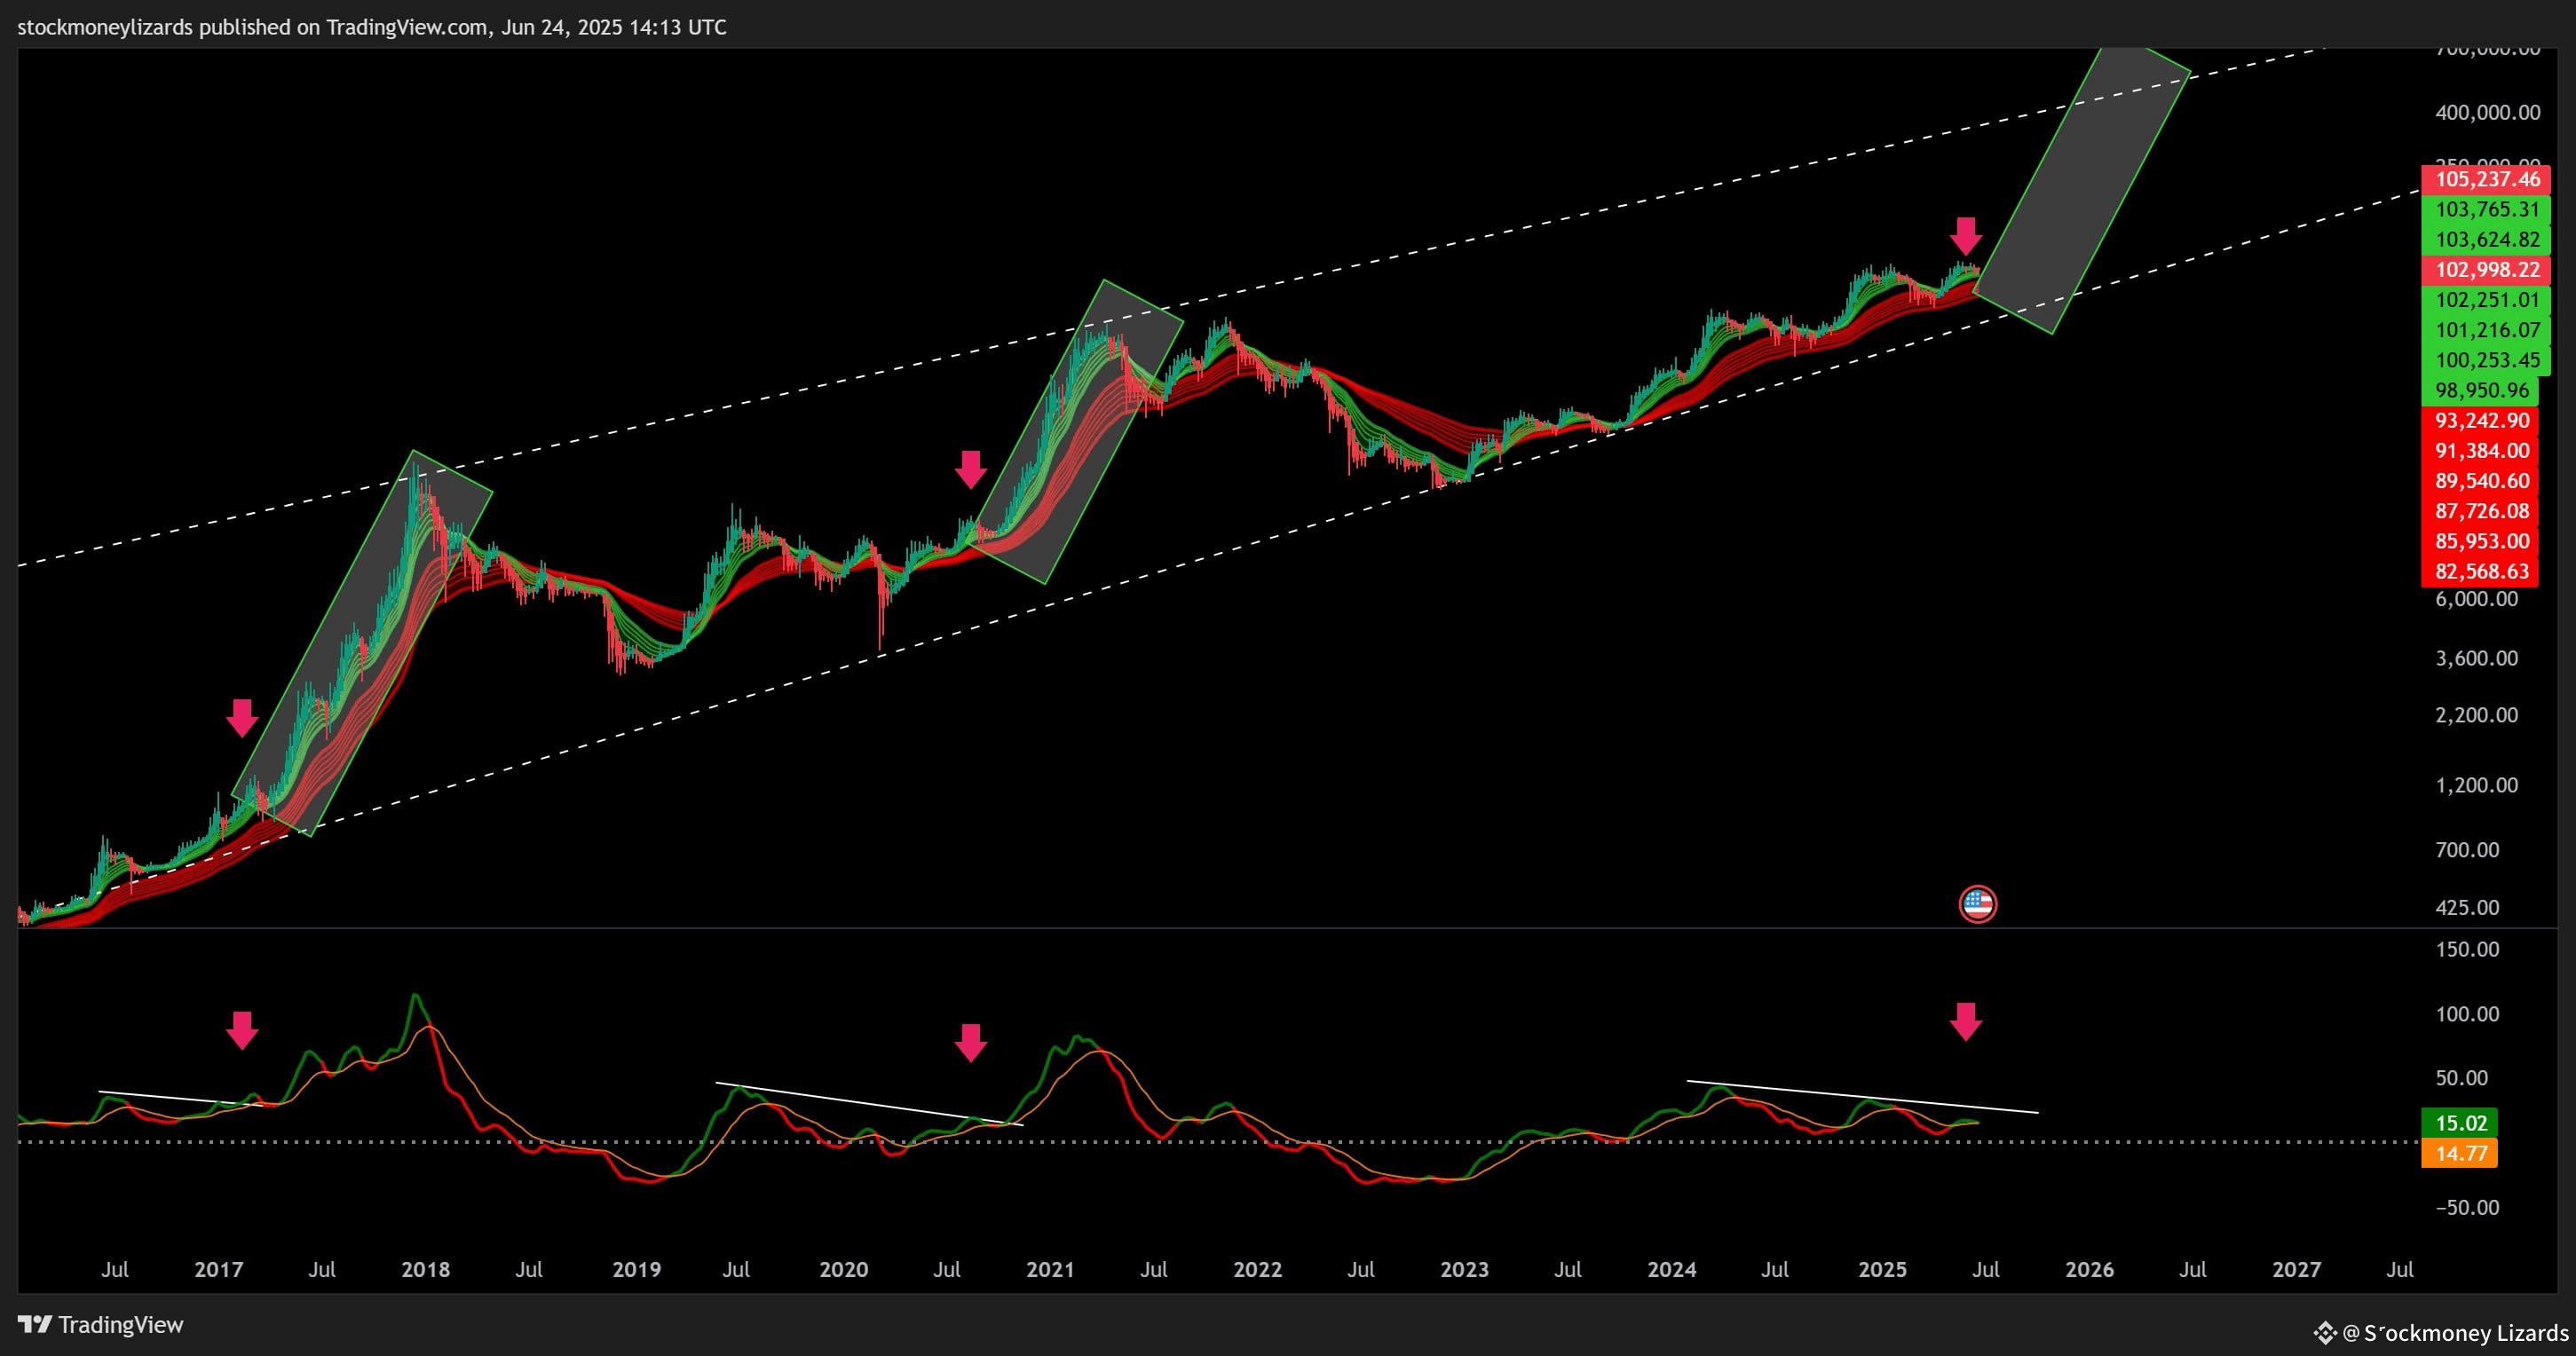Click the 2017 label on the time axis
The width and height of the screenshot is (2576, 1356).
click(219, 1270)
